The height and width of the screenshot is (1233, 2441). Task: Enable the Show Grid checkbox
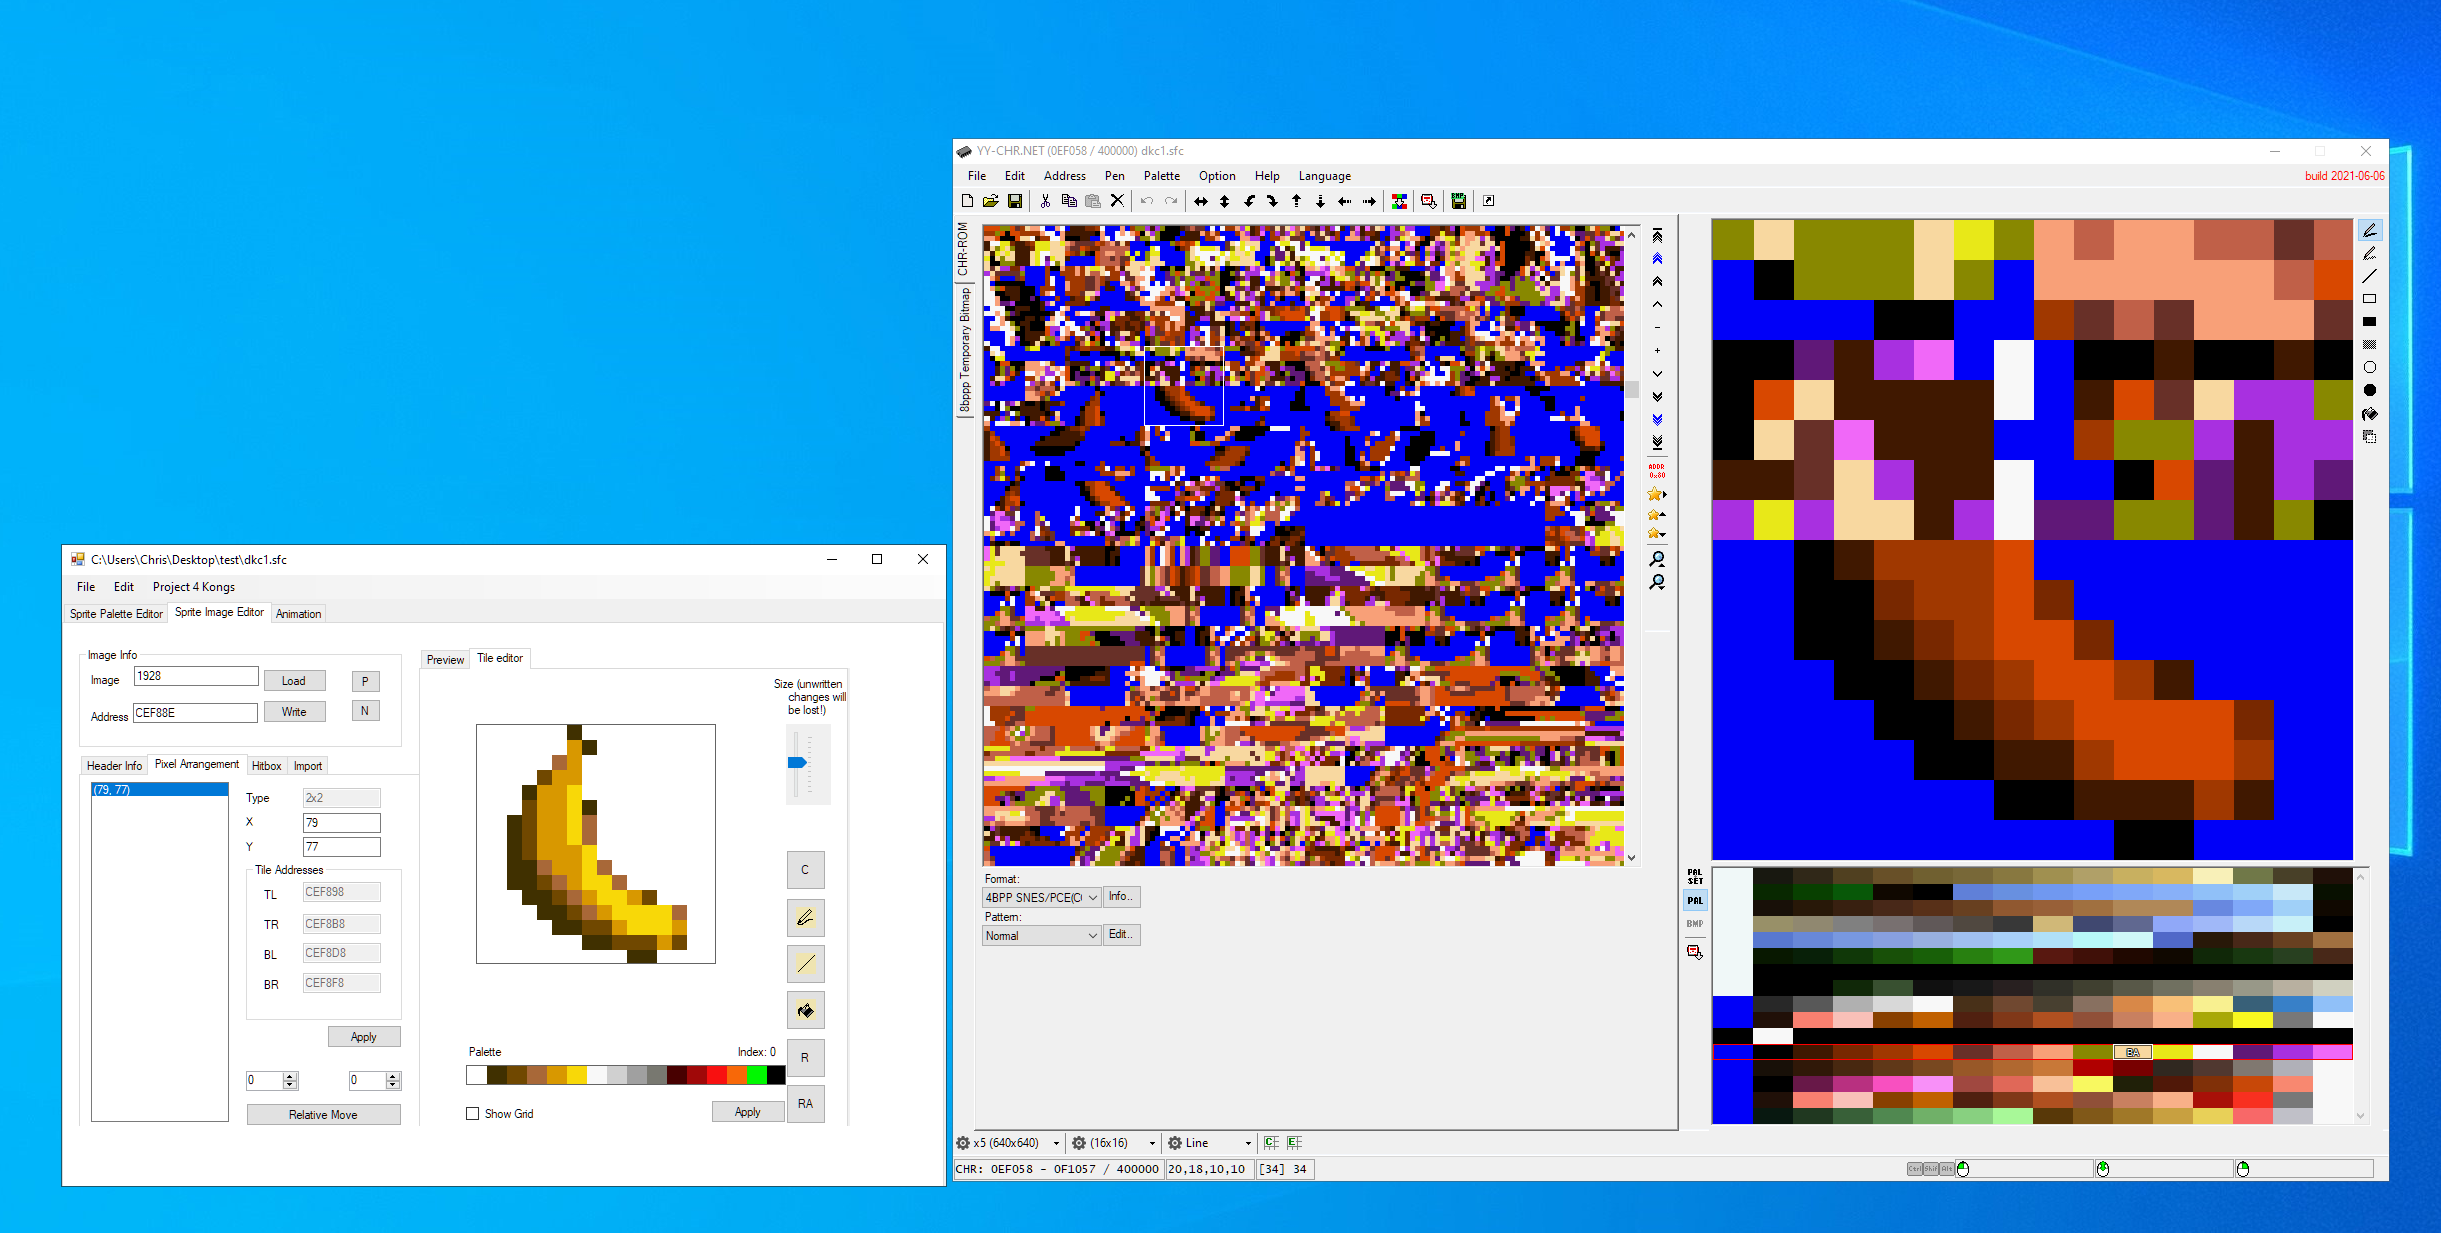tap(473, 1113)
